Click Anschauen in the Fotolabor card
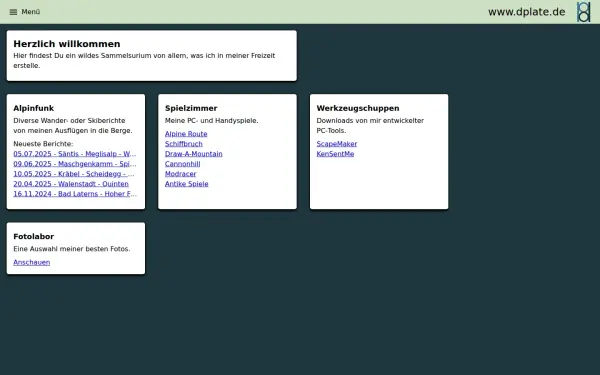 coord(32,262)
